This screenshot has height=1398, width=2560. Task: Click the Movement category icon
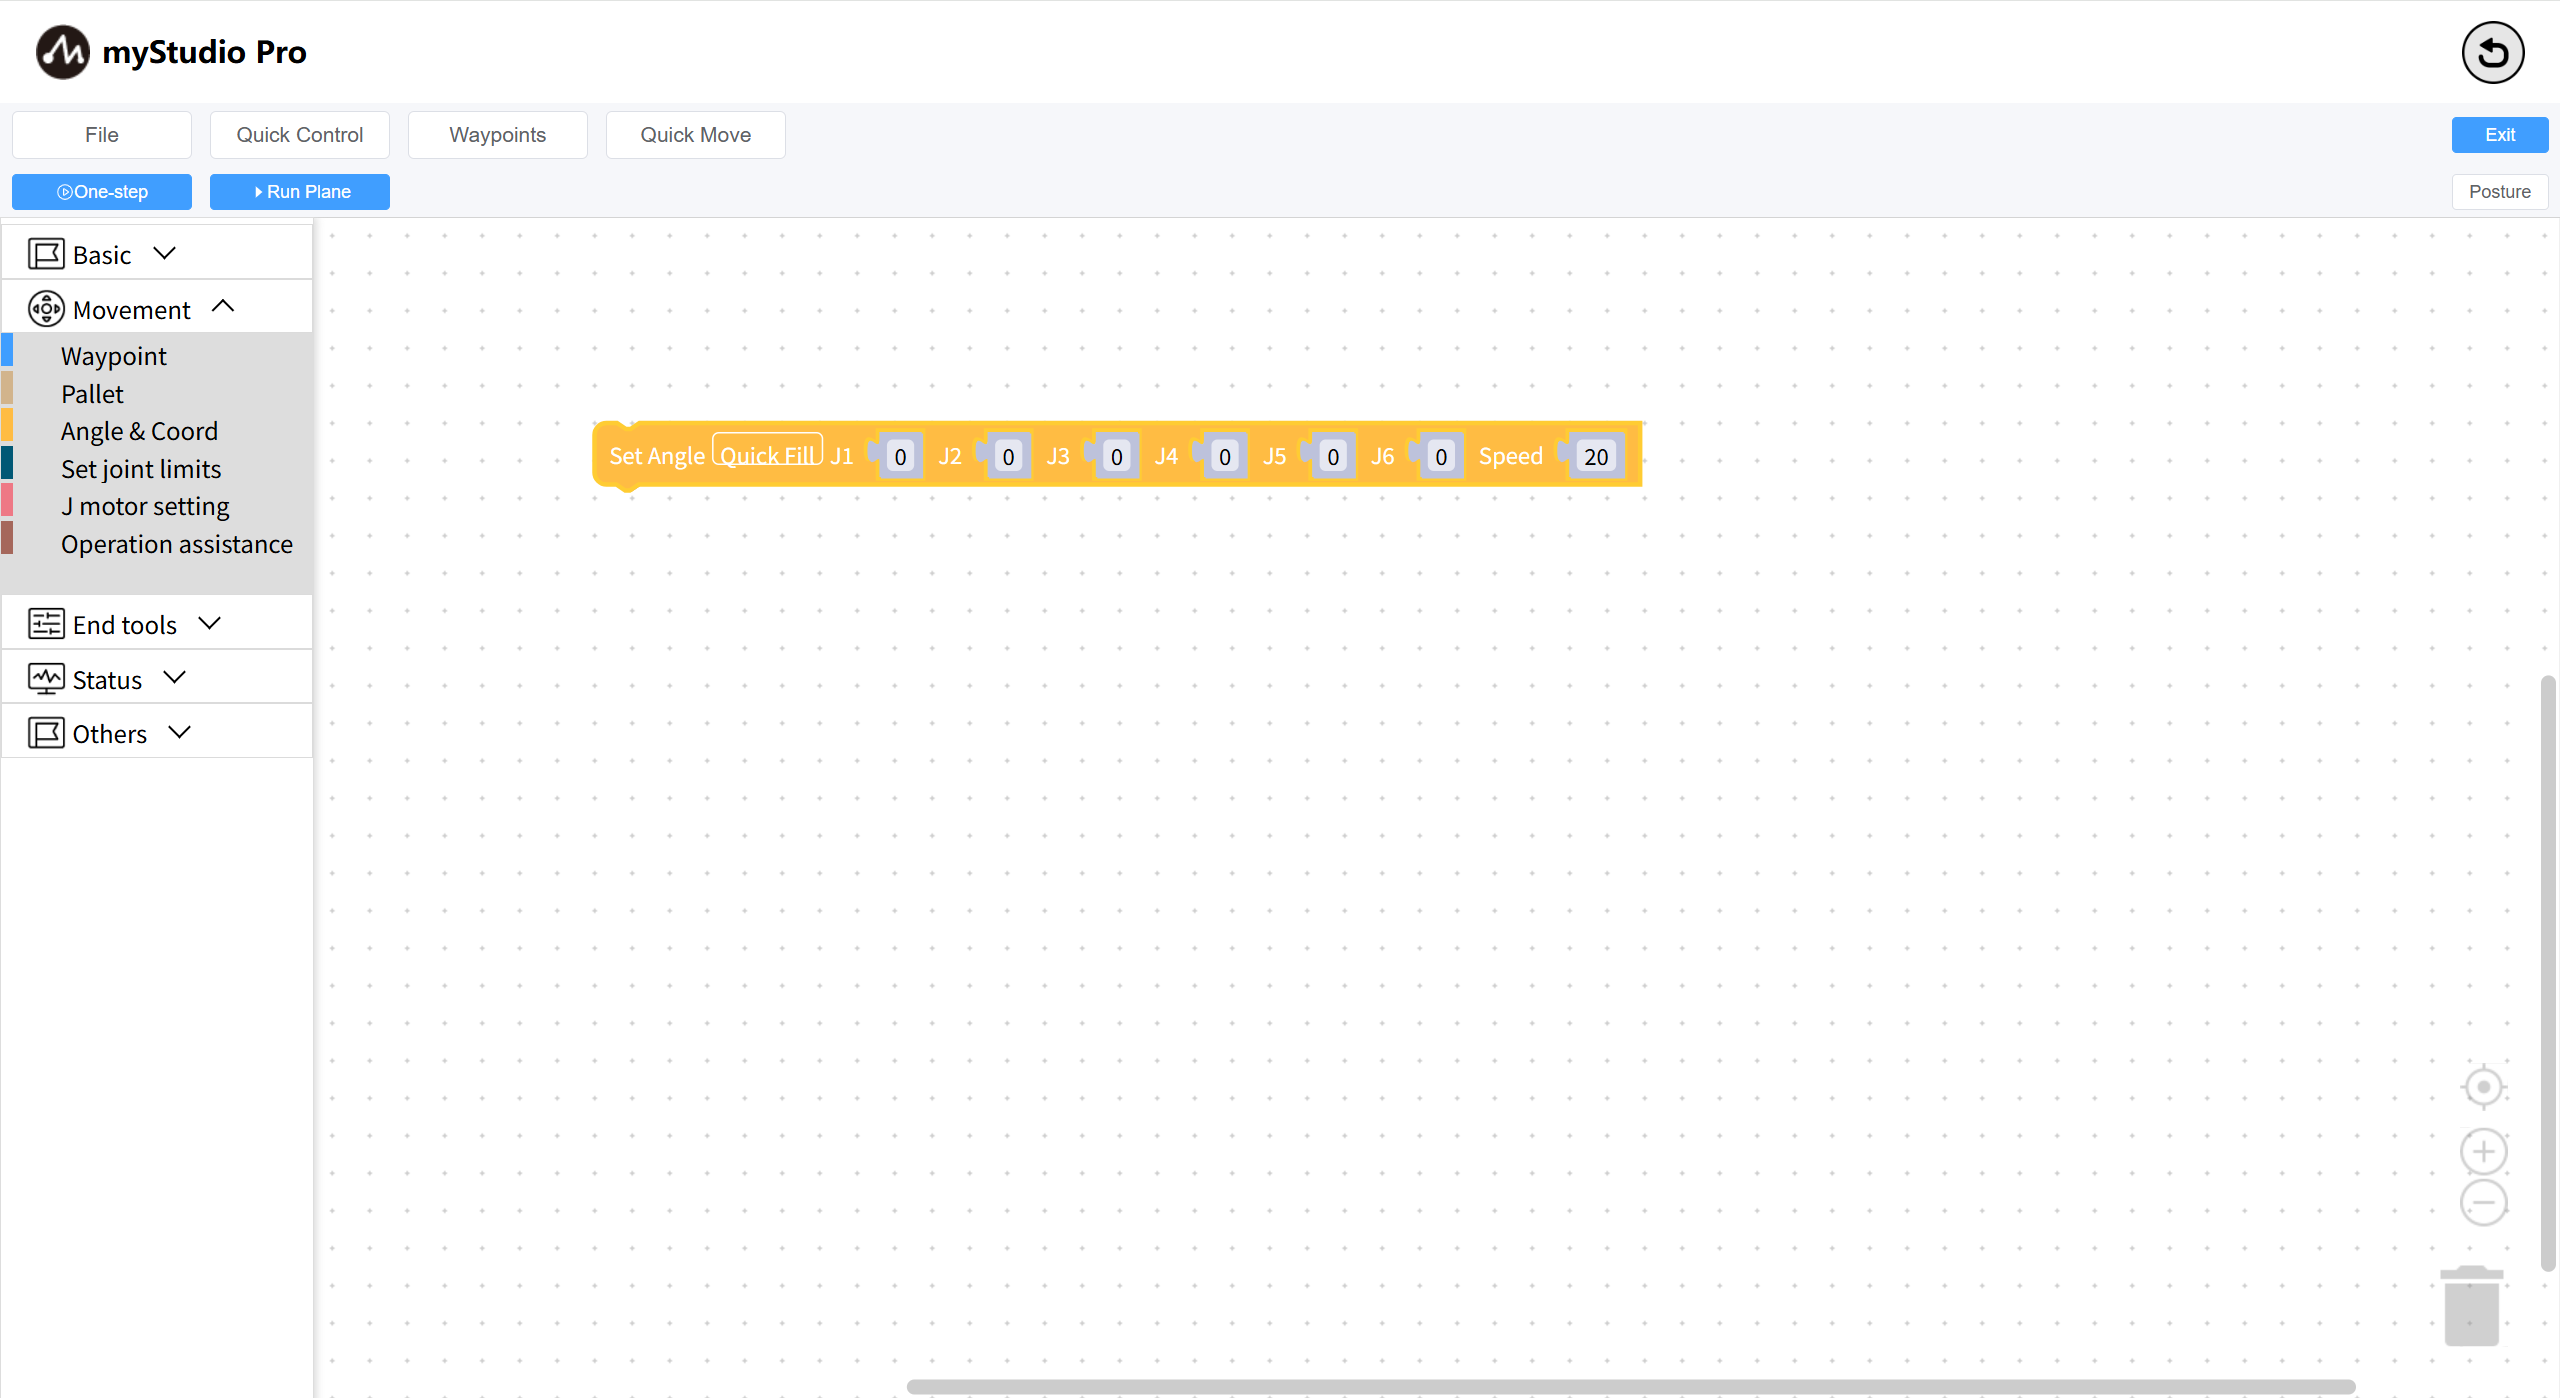[x=46, y=309]
